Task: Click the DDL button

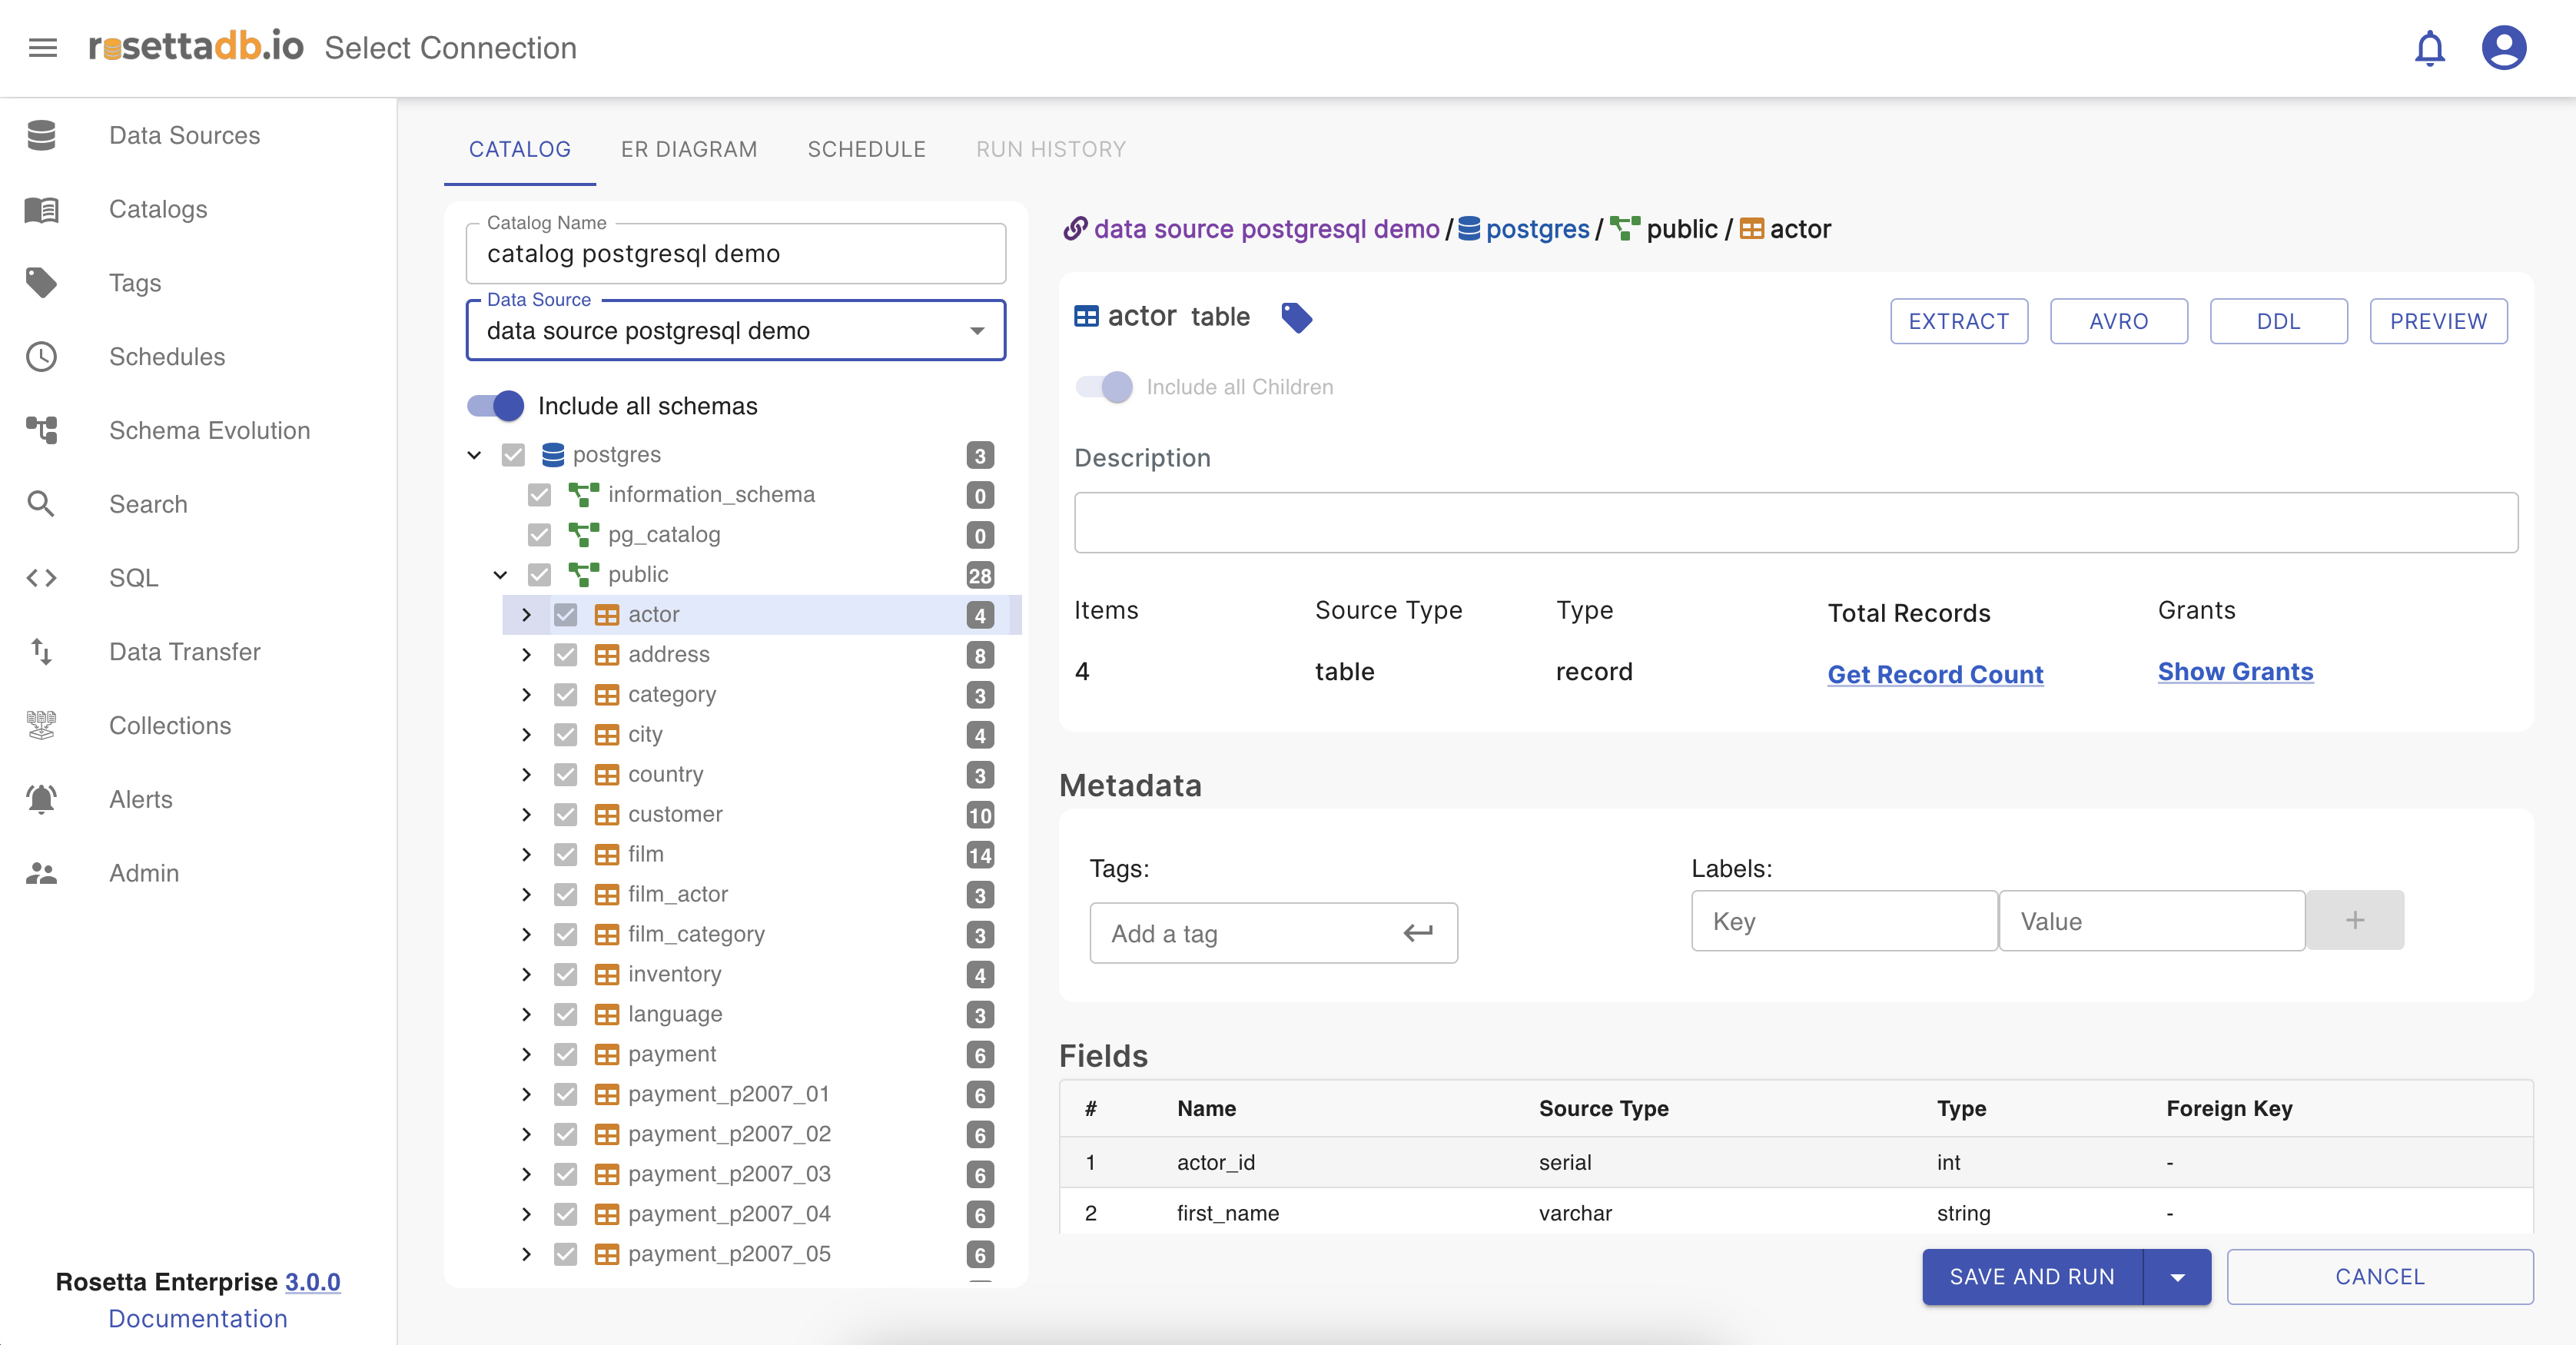Action: pyautogui.click(x=2277, y=321)
